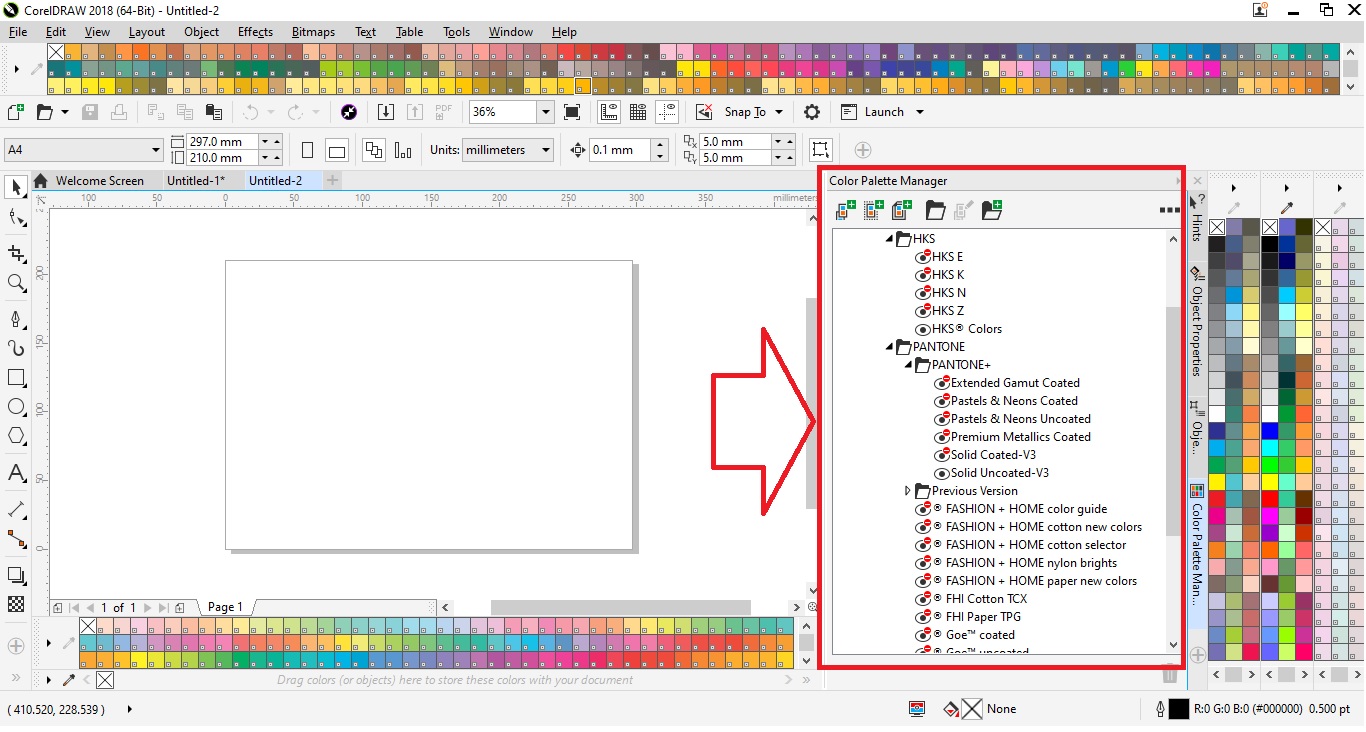Image resolution: width=1366 pixels, height=732 pixels.
Task: Select the Parallel Dimension tool
Action: (16, 510)
